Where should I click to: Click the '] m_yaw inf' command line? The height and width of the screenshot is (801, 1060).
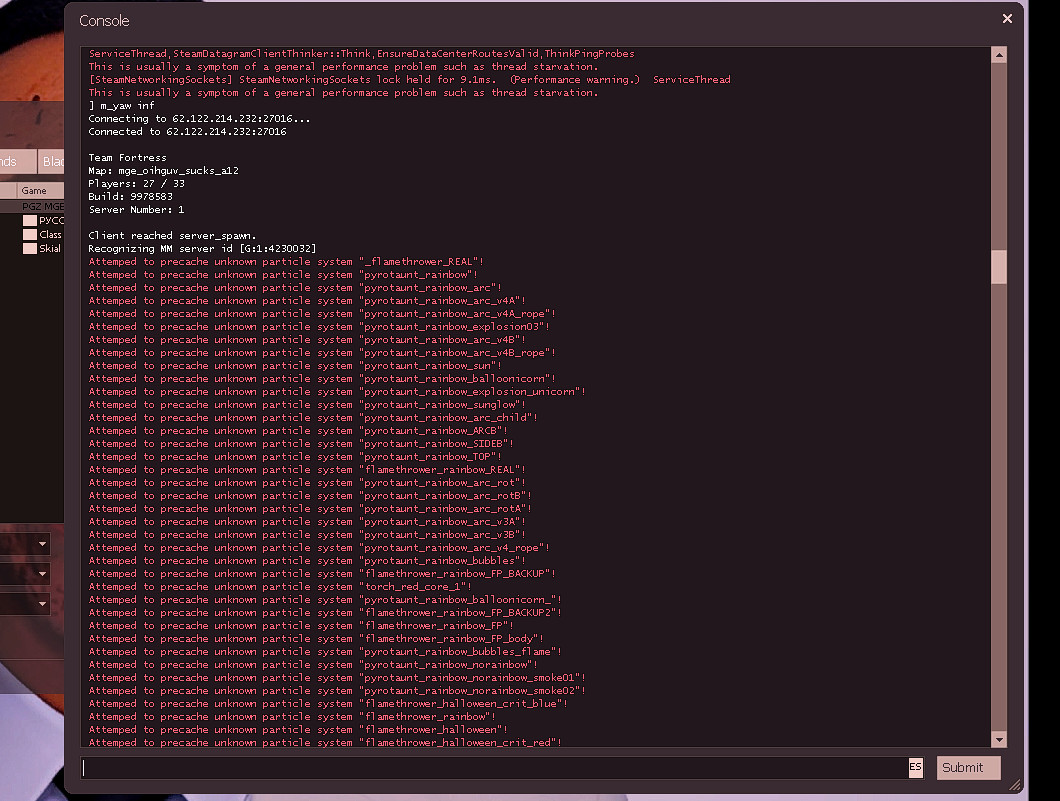(121, 105)
